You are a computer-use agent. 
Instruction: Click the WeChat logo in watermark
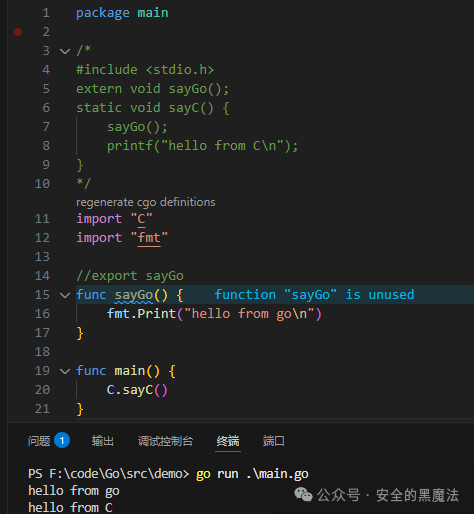(303, 494)
